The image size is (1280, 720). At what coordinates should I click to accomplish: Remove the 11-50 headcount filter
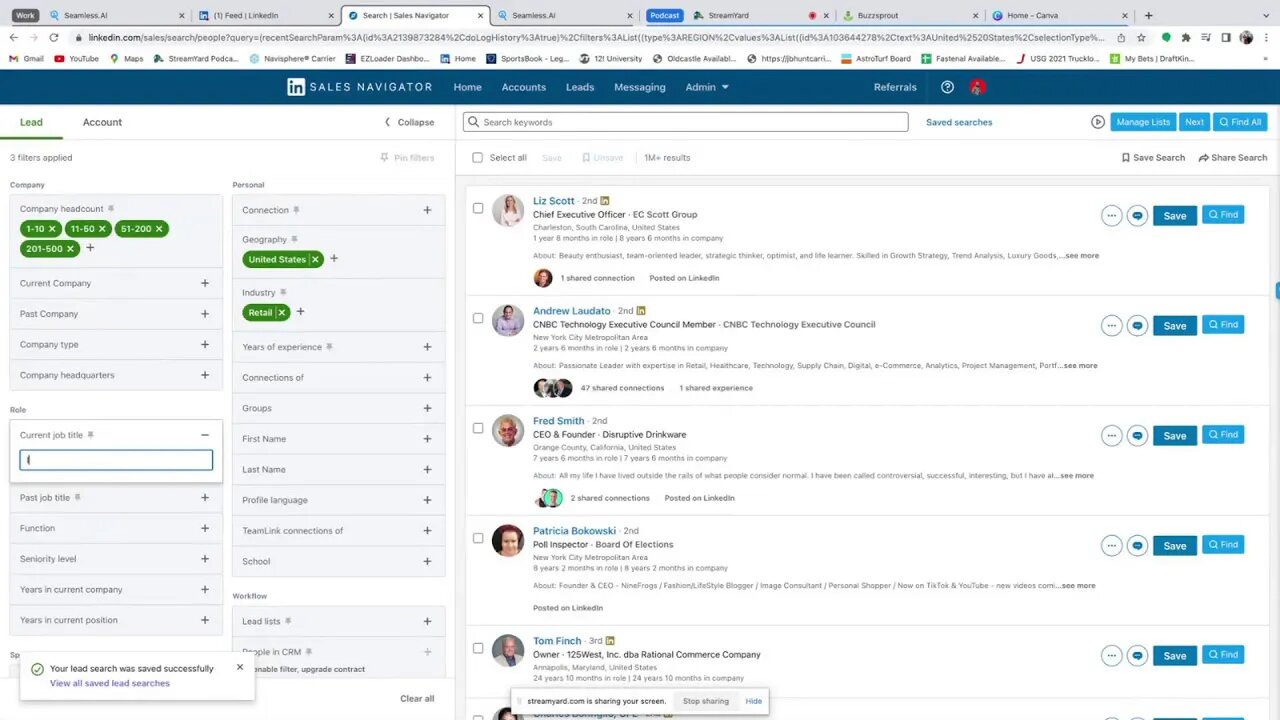(102, 229)
